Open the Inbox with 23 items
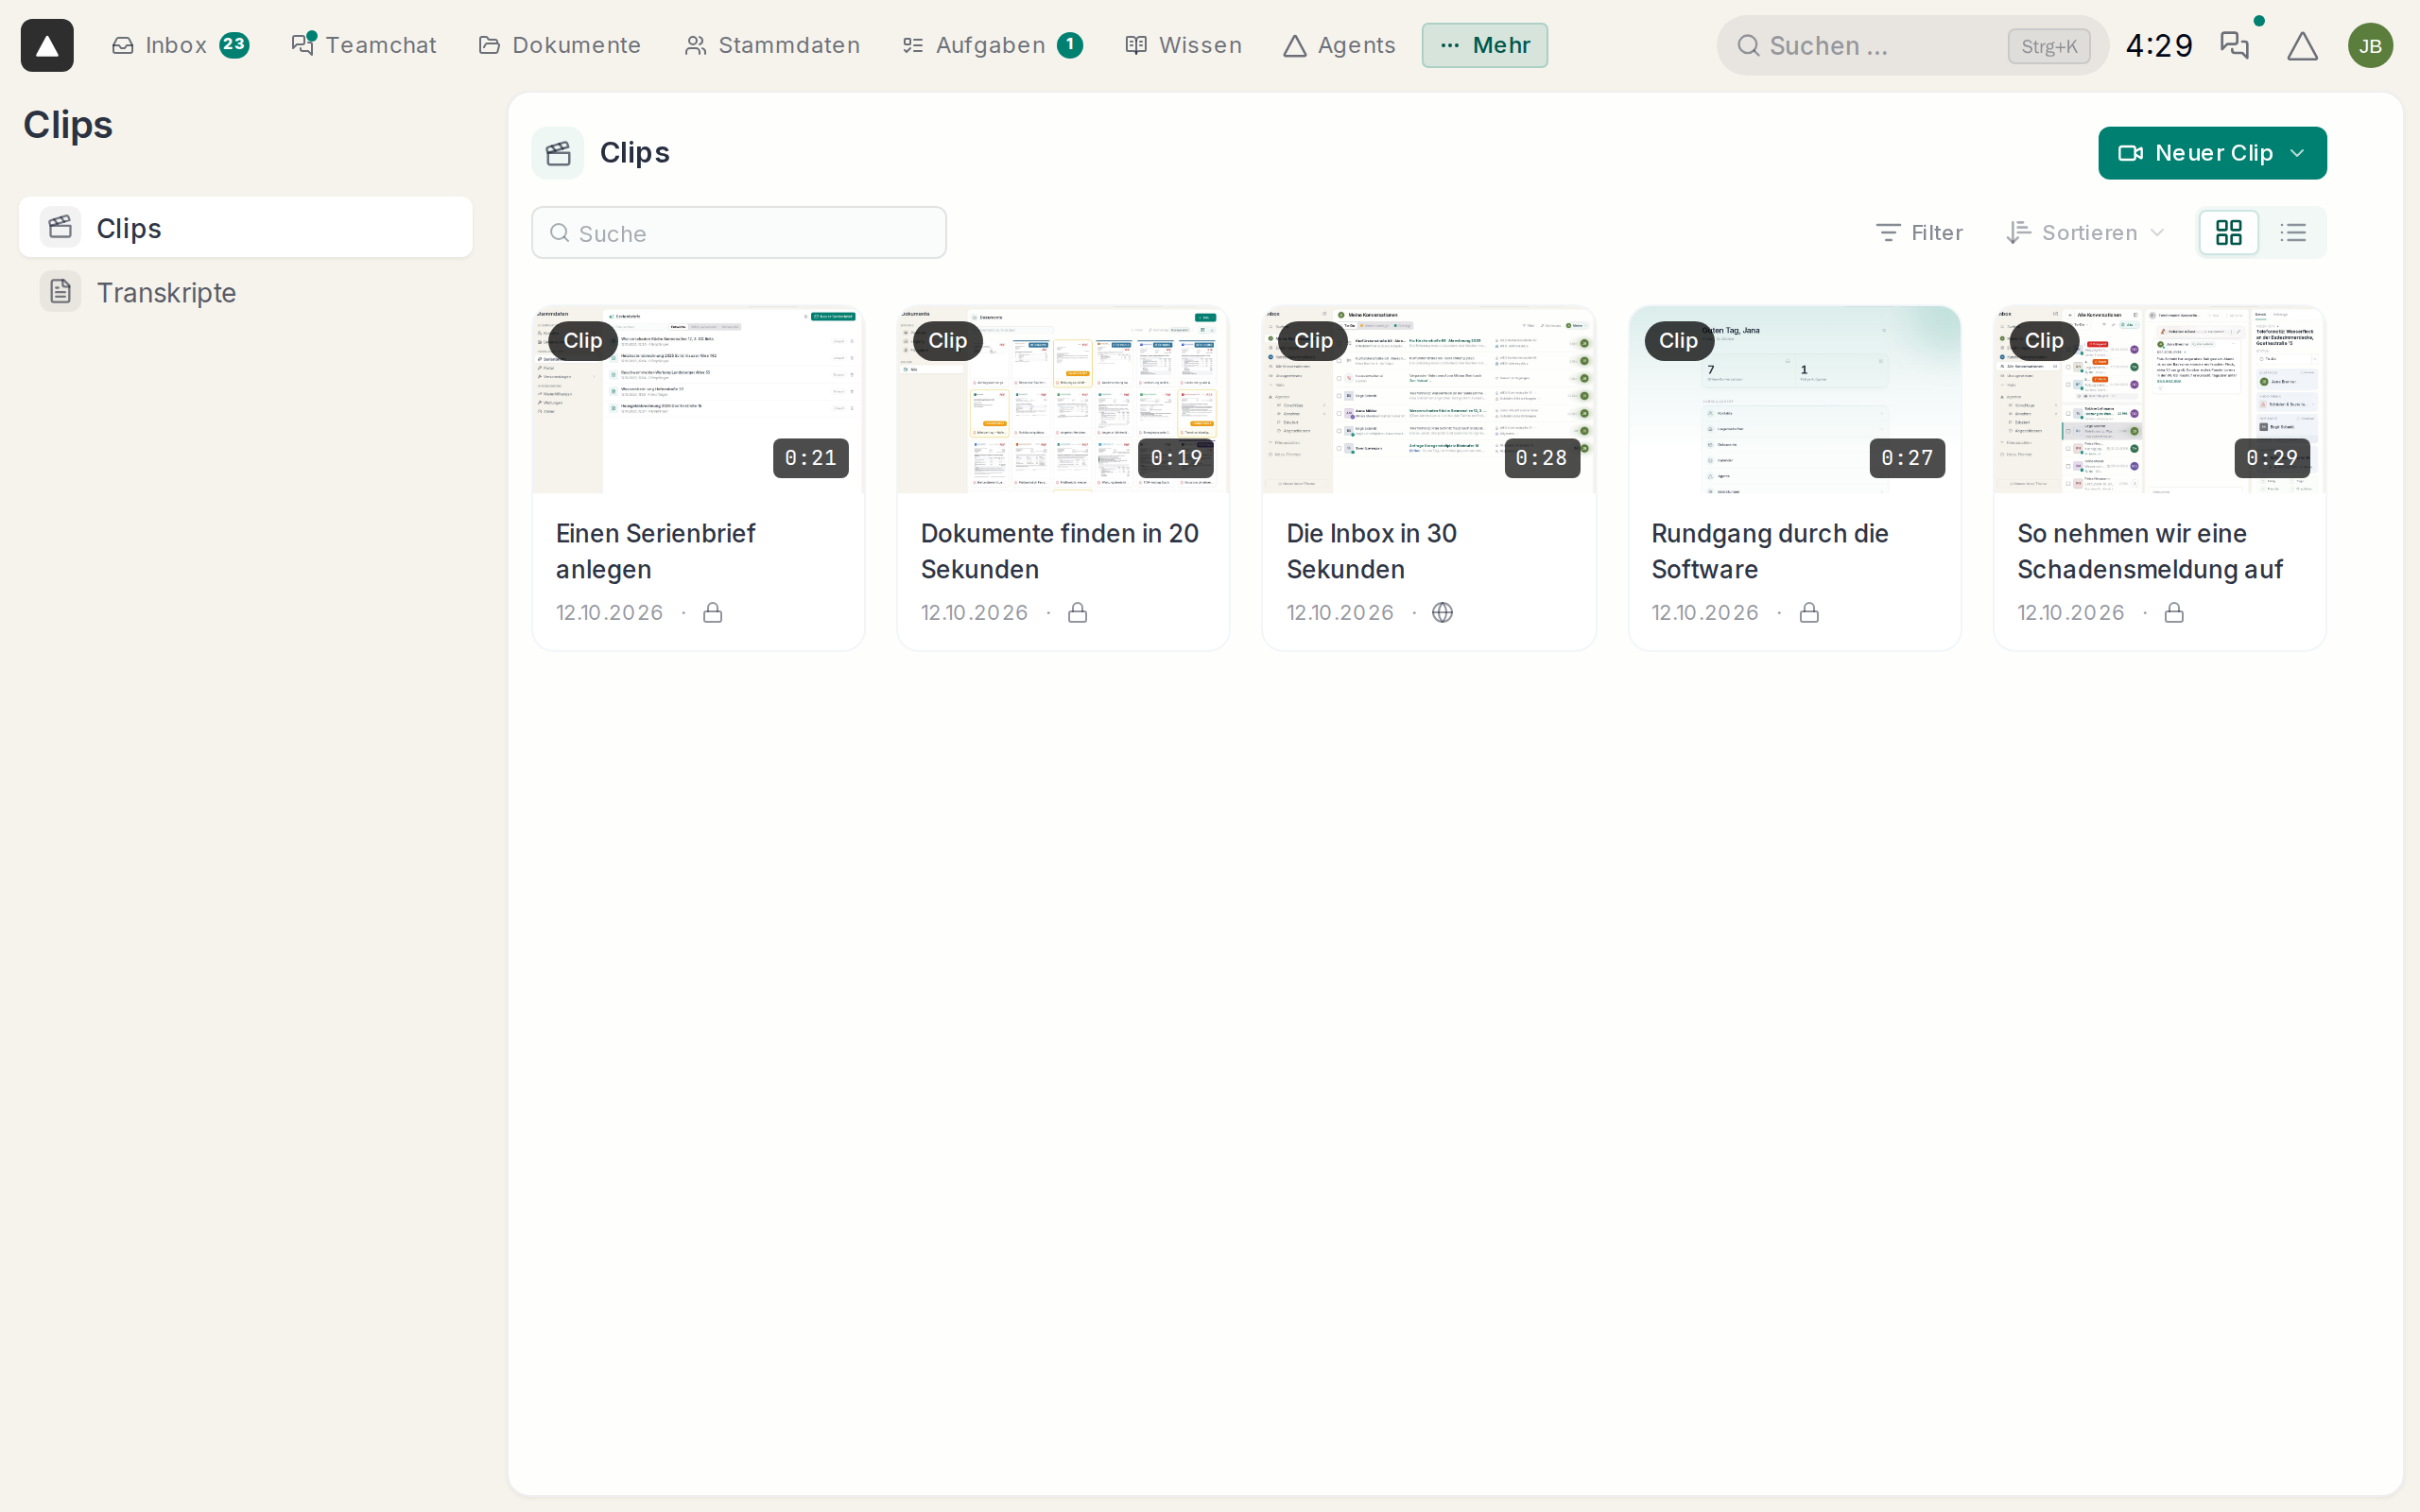 [x=180, y=45]
